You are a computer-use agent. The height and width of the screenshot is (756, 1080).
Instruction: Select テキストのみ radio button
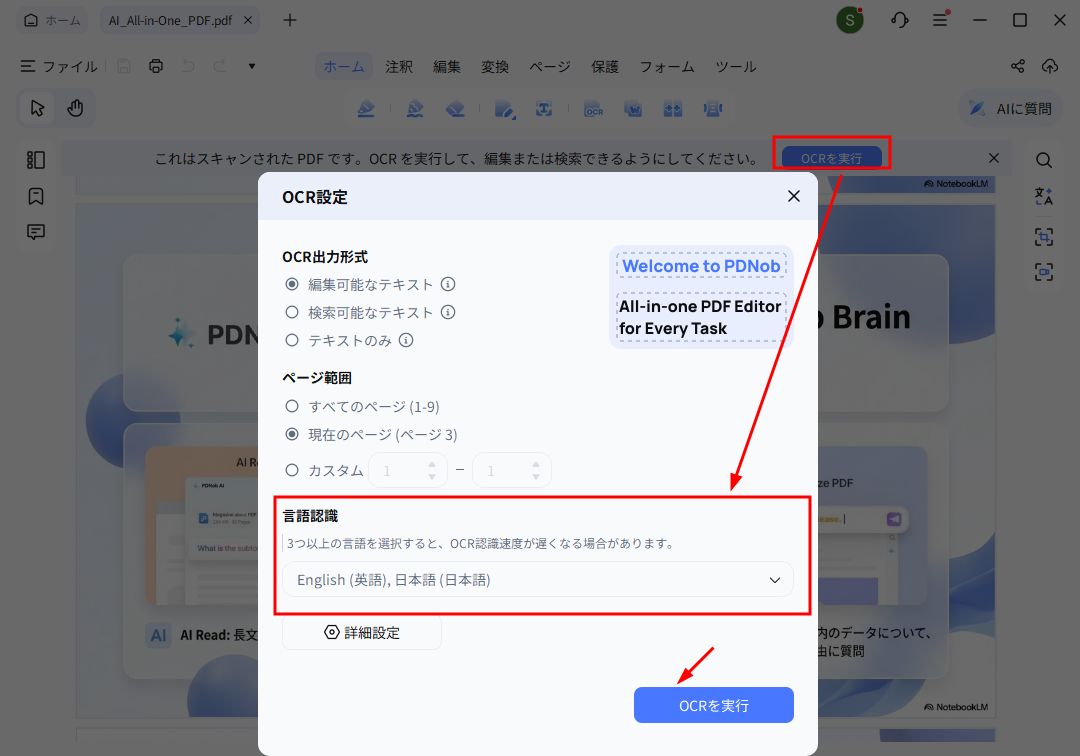[x=292, y=340]
